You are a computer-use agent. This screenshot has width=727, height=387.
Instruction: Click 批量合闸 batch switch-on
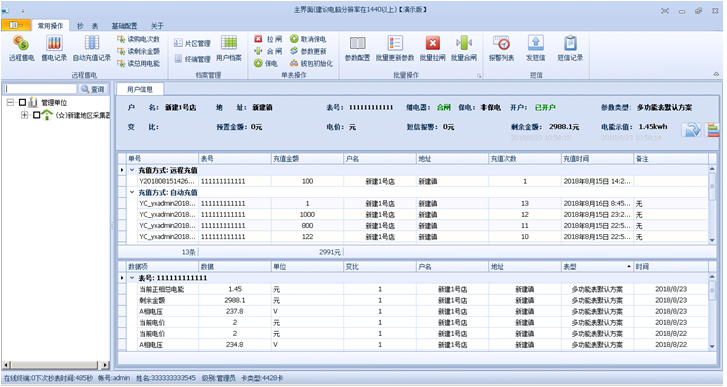click(464, 48)
